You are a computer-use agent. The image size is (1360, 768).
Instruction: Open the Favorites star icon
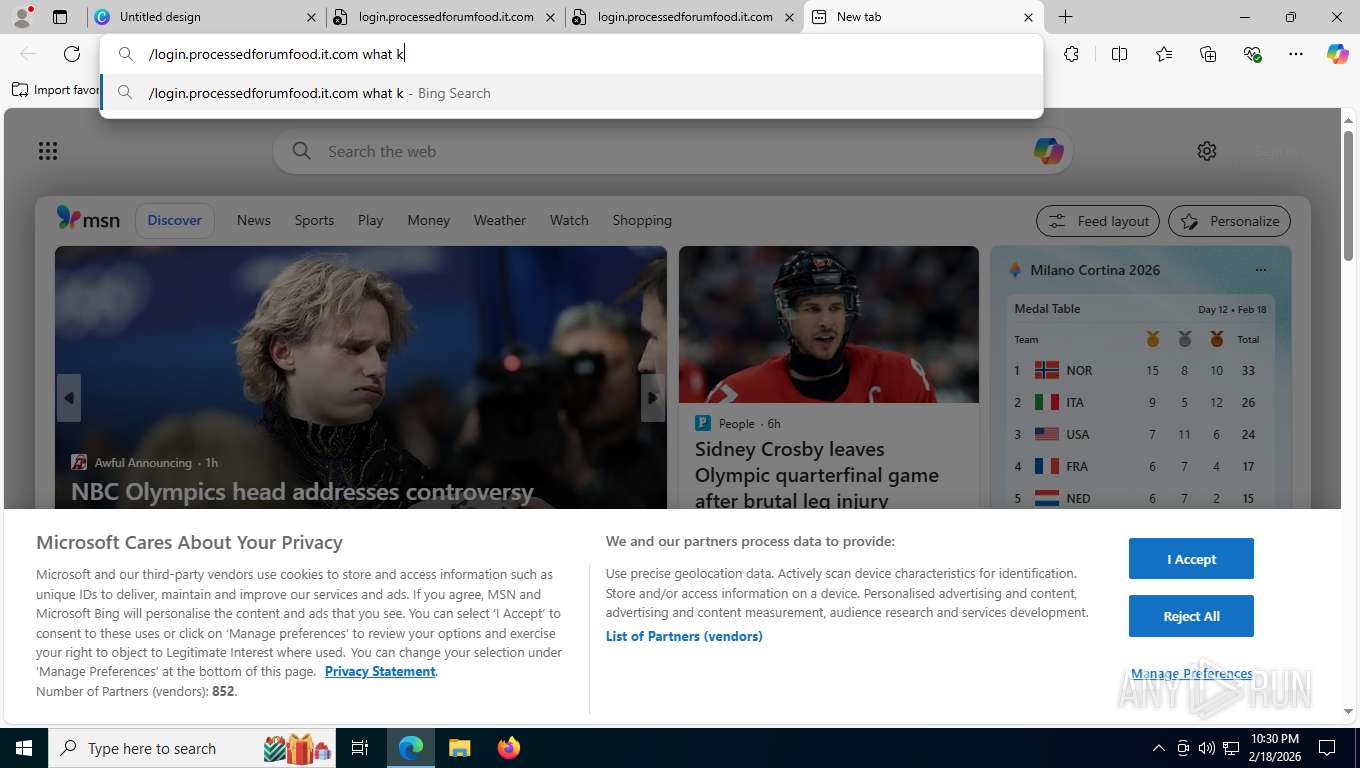point(1164,54)
